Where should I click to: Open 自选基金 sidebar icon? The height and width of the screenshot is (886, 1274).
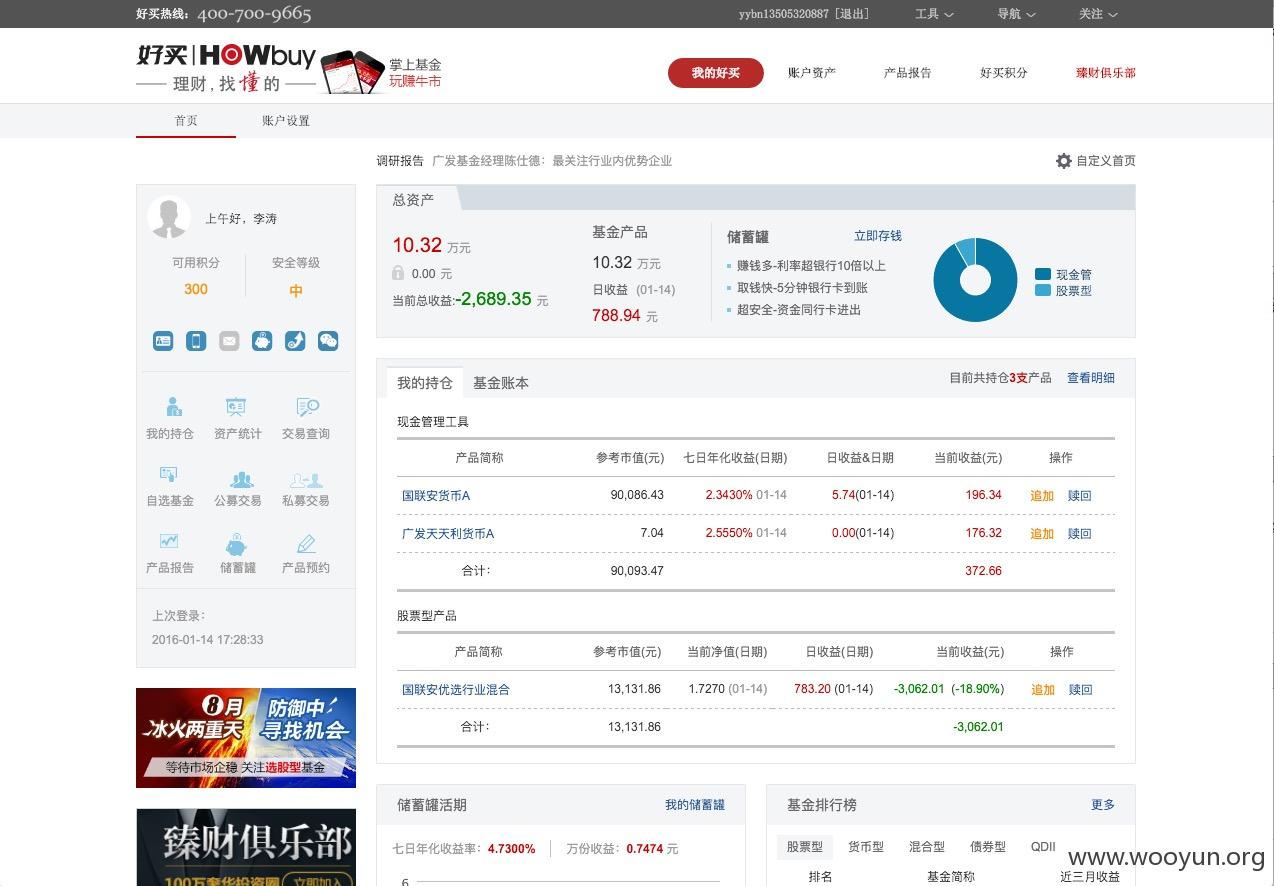[x=168, y=474]
